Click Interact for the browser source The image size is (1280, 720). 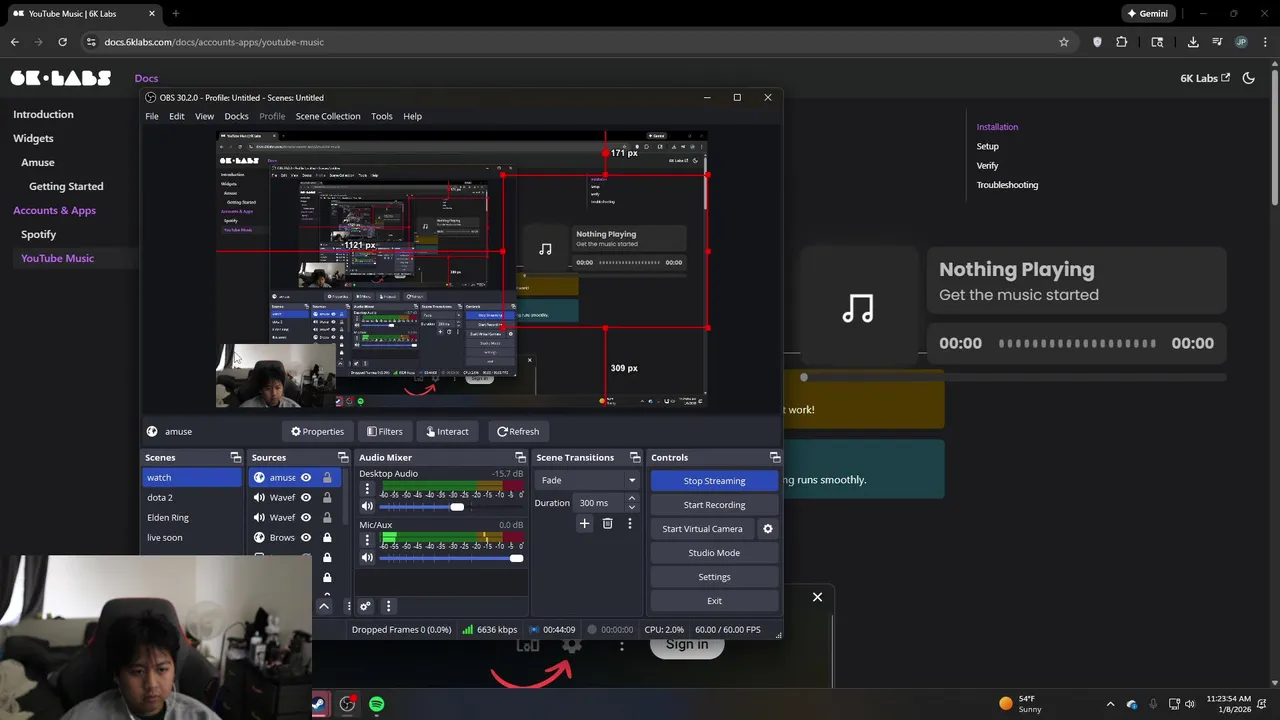pos(447,431)
